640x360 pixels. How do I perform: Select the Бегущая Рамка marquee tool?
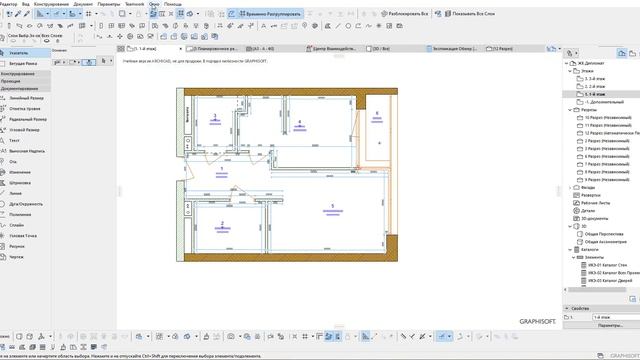tap(24, 64)
